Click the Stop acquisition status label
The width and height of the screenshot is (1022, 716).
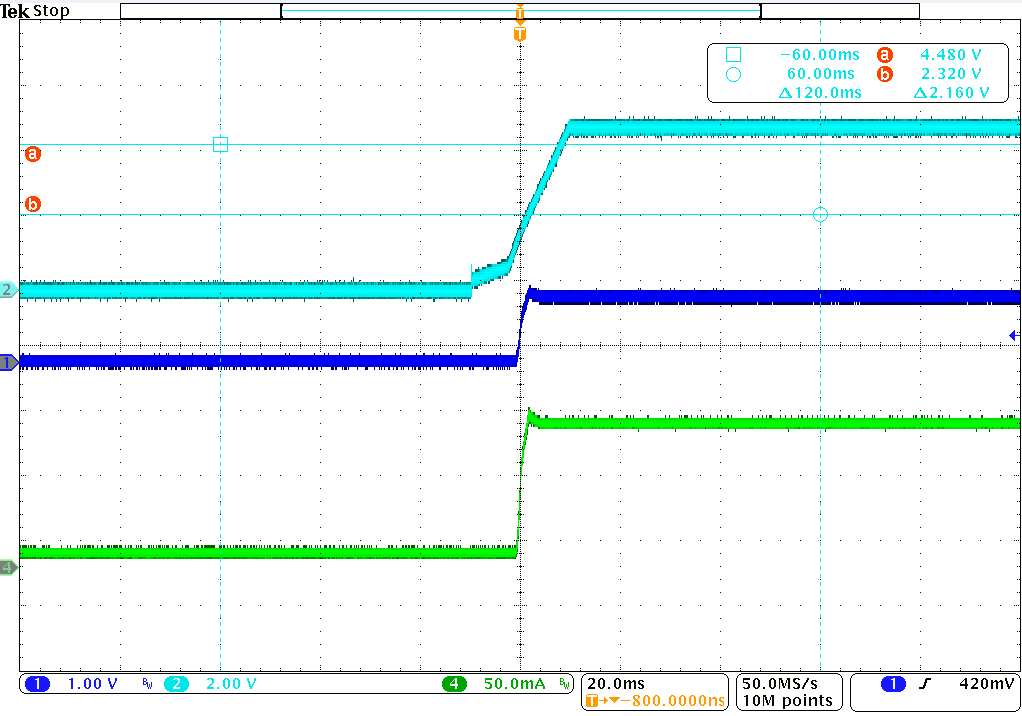click(51, 11)
